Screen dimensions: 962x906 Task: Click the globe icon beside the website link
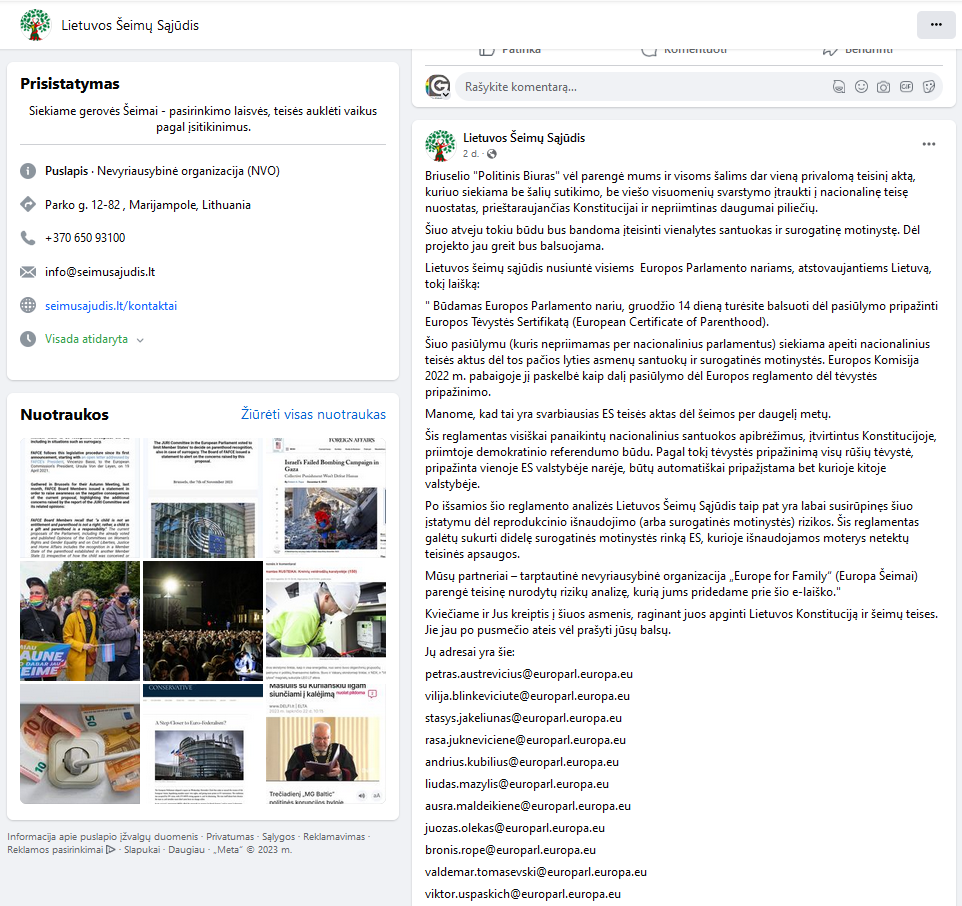tap(28, 305)
